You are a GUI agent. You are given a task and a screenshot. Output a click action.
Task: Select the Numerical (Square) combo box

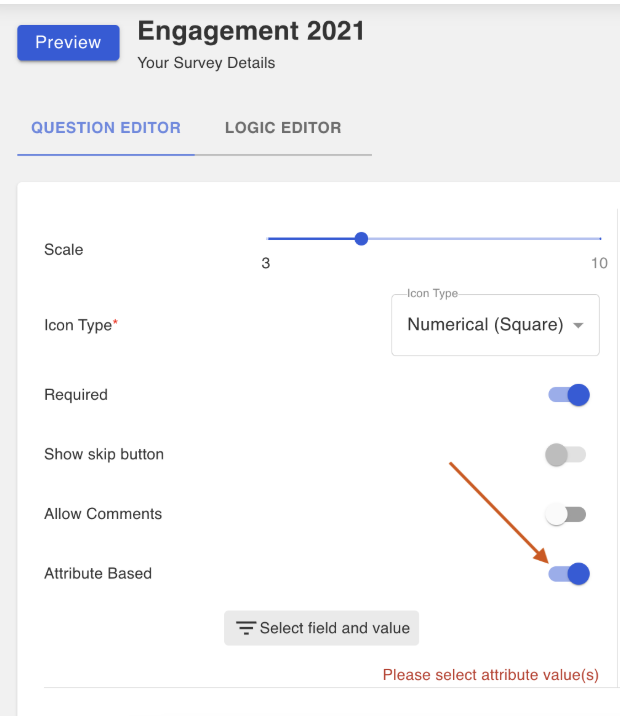click(x=495, y=325)
